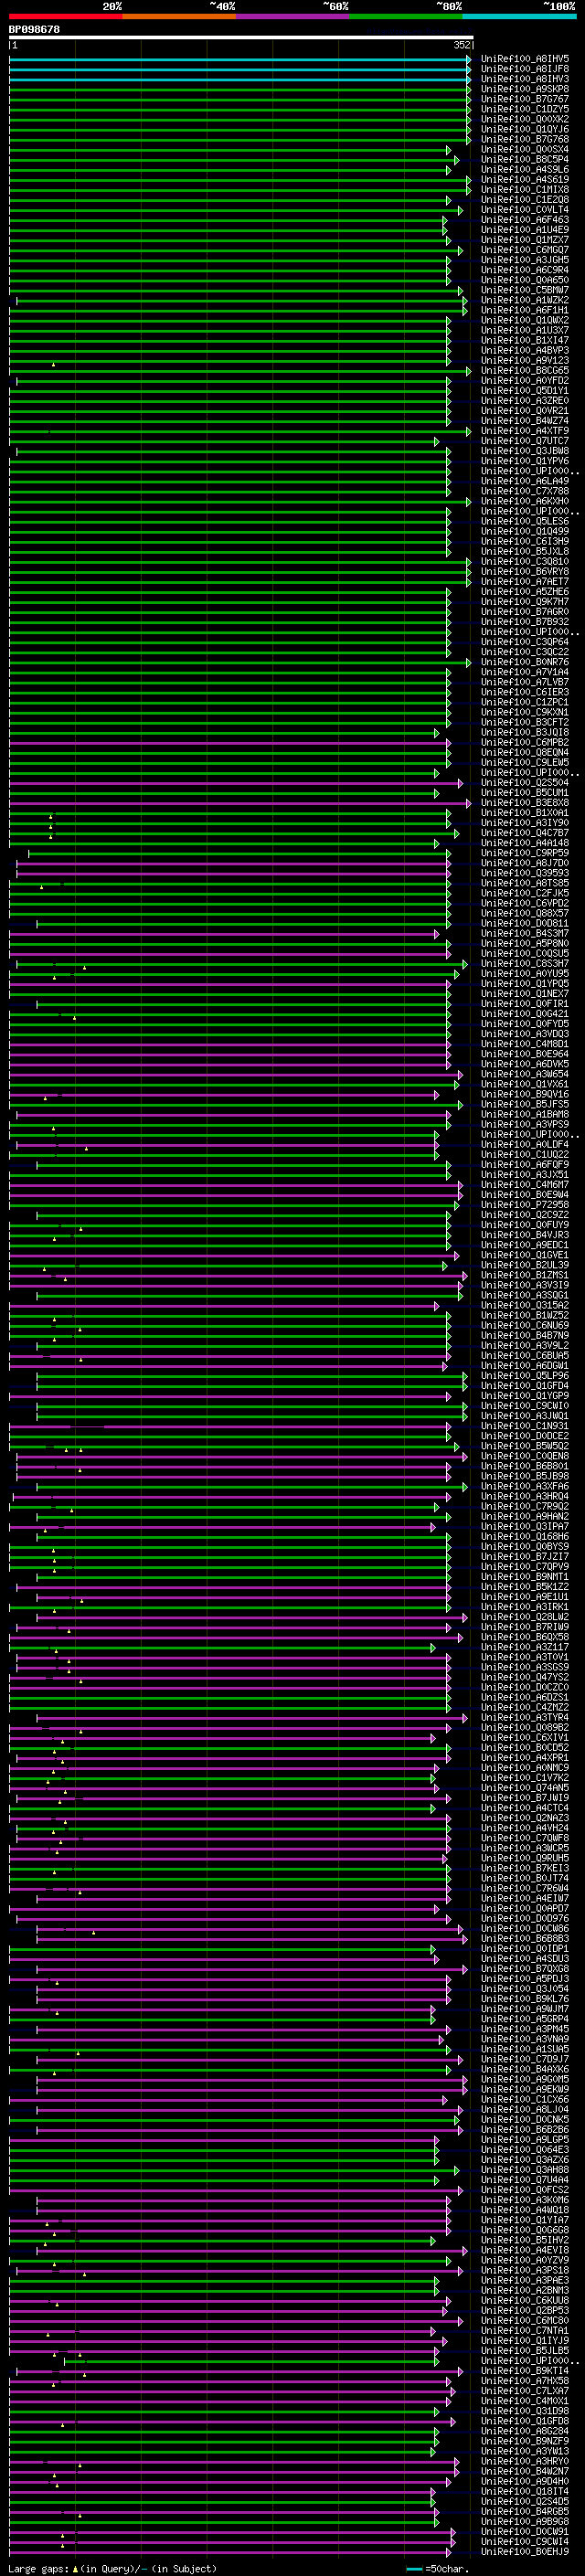
Task: Select hit UniRef100_B6VRY8
Action: point(525,572)
